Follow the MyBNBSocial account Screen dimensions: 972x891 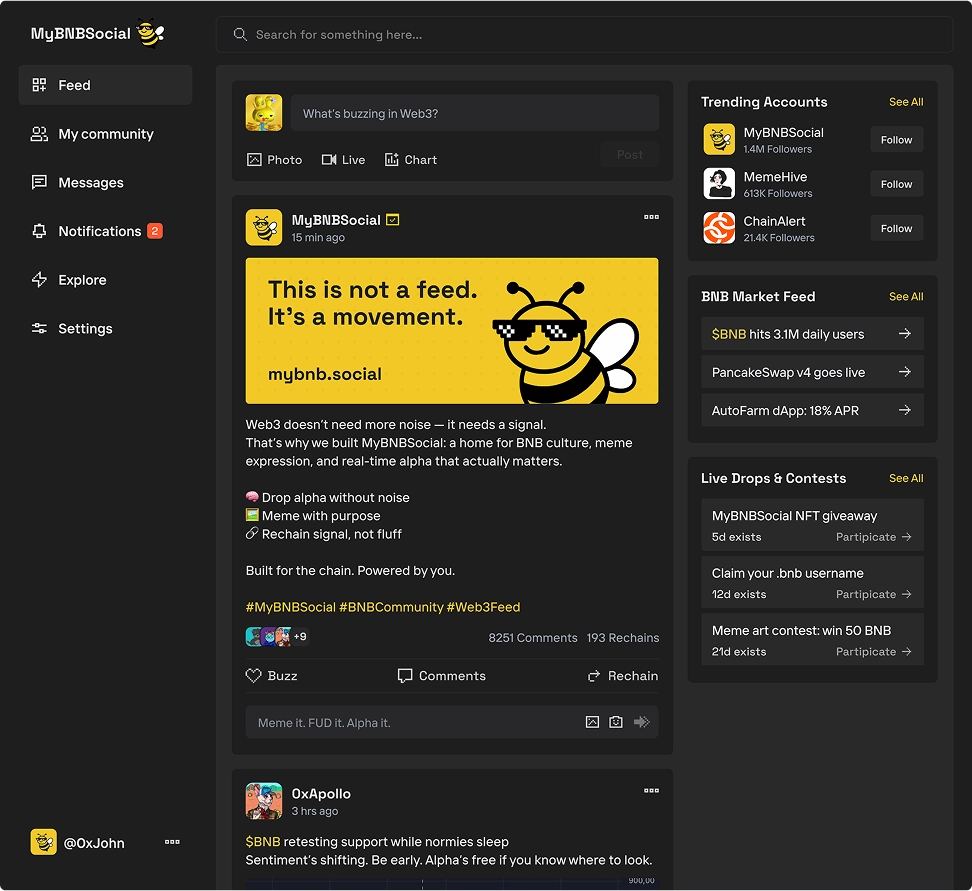896,140
